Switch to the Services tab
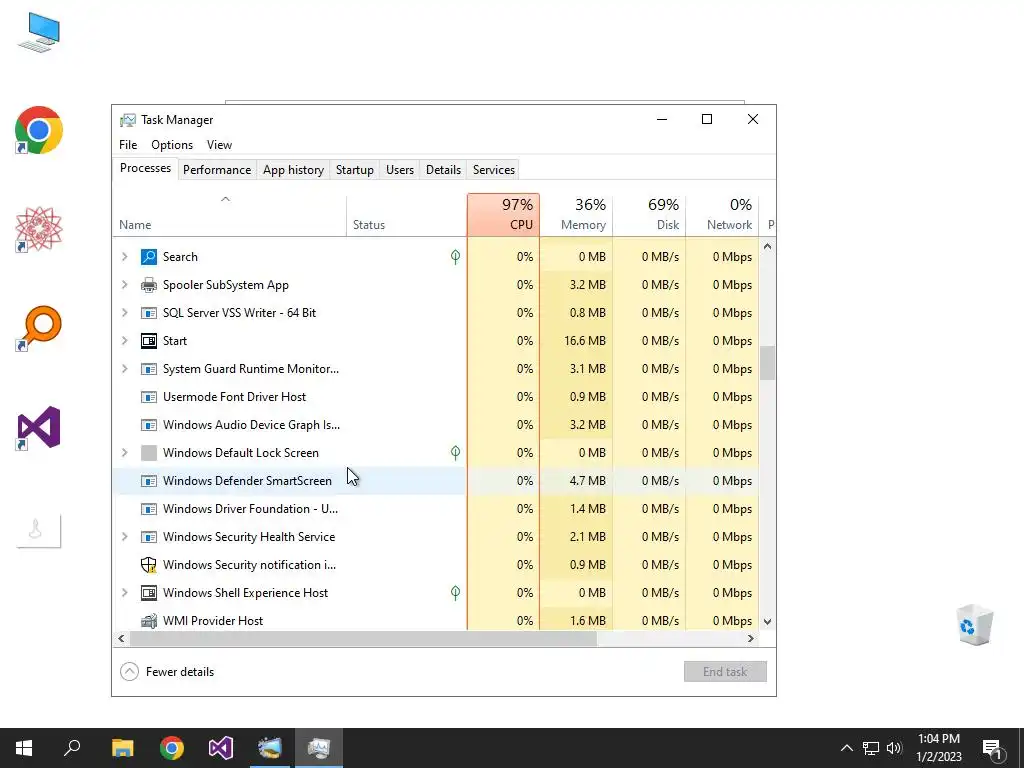This screenshot has height=768, width=1024. tap(494, 170)
